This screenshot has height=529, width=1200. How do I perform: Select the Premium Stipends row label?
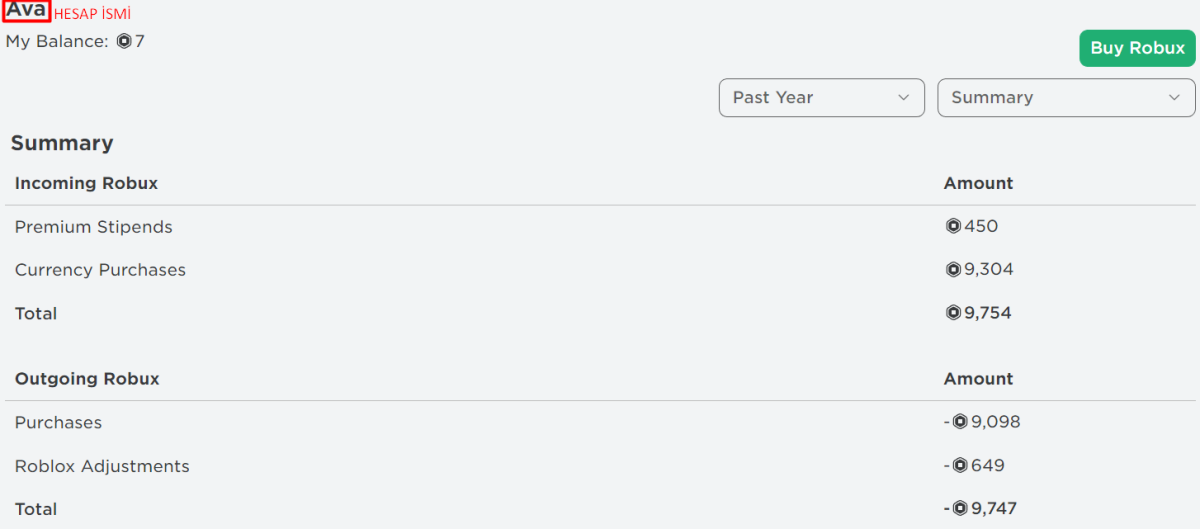pyautogui.click(x=94, y=227)
